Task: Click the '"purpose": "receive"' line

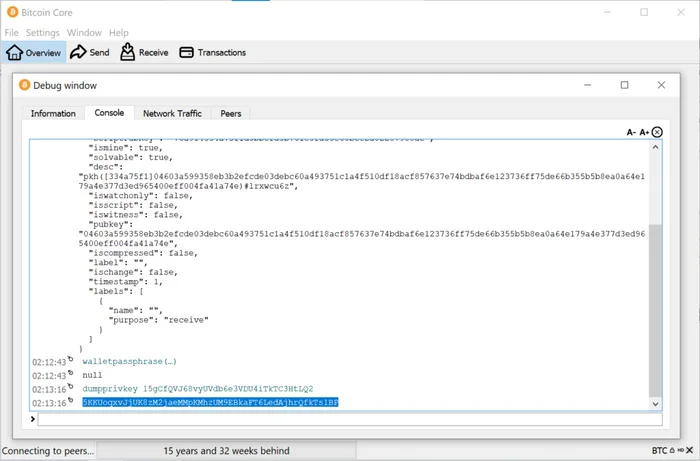Action: [x=158, y=320]
